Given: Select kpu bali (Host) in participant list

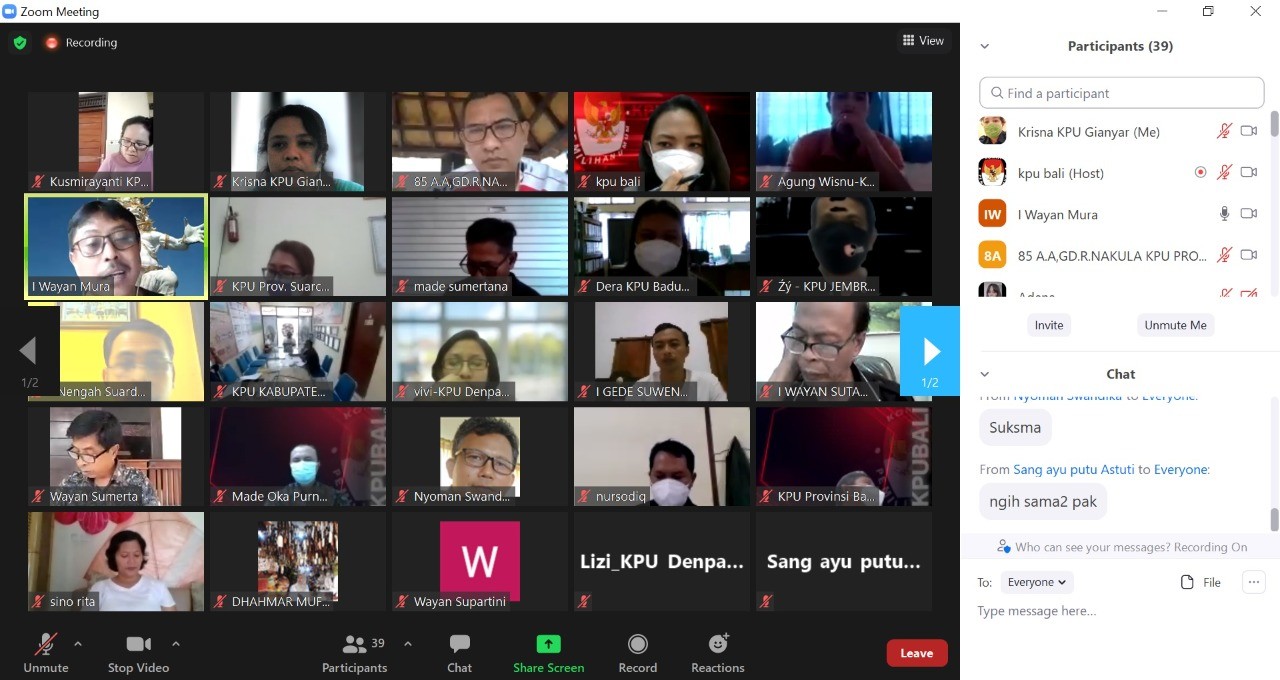Looking at the screenshot, I should point(1060,173).
